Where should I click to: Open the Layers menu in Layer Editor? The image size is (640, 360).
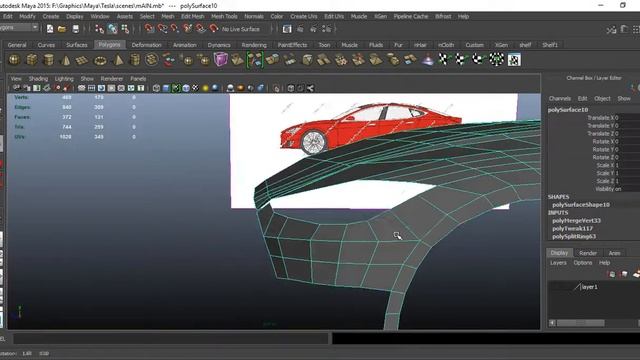(558, 263)
